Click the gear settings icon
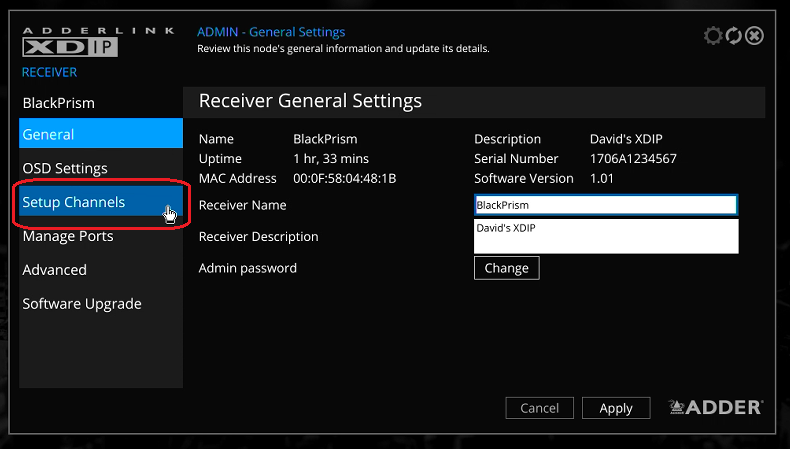 coord(713,36)
